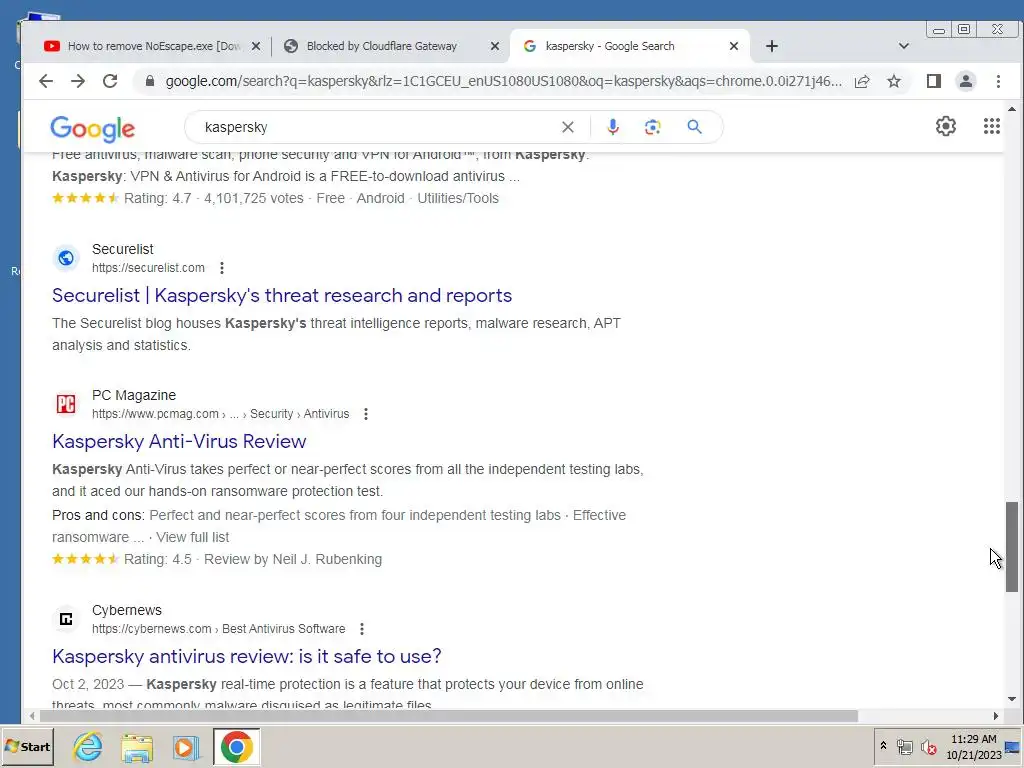This screenshot has width=1024, height=768.
Task: Open Chrome three-dot menu
Action: pos(998,81)
